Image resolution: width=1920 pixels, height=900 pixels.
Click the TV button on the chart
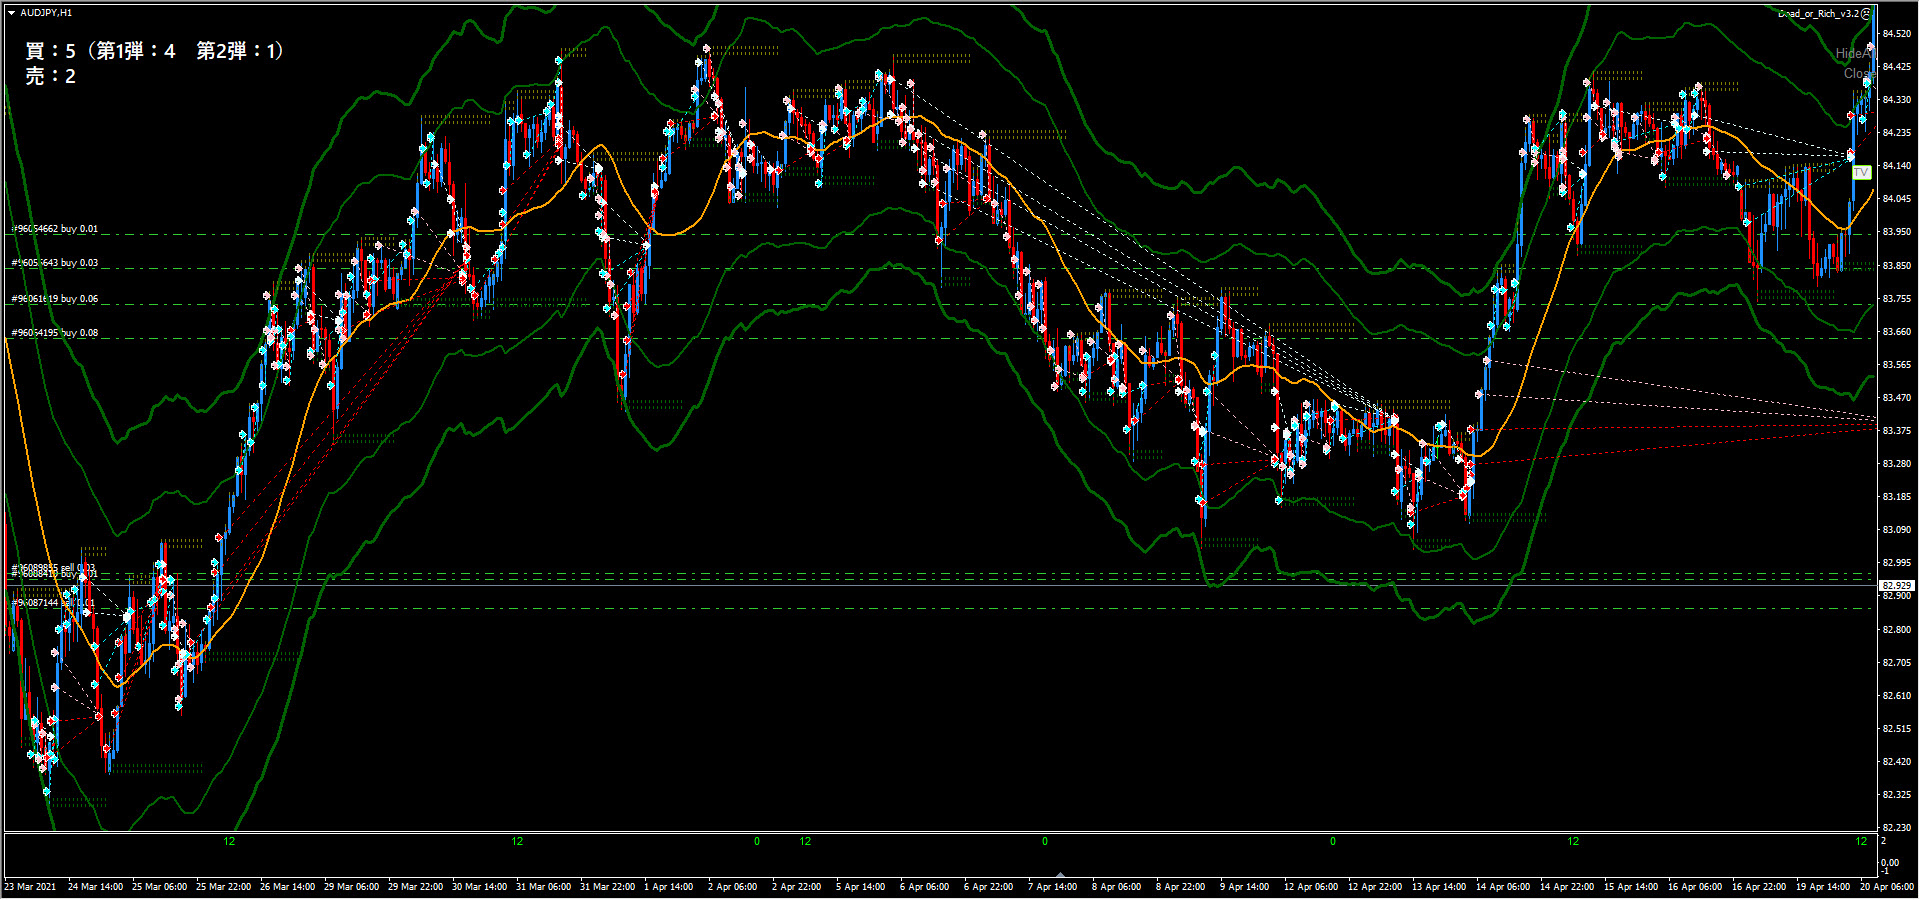tap(1861, 173)
